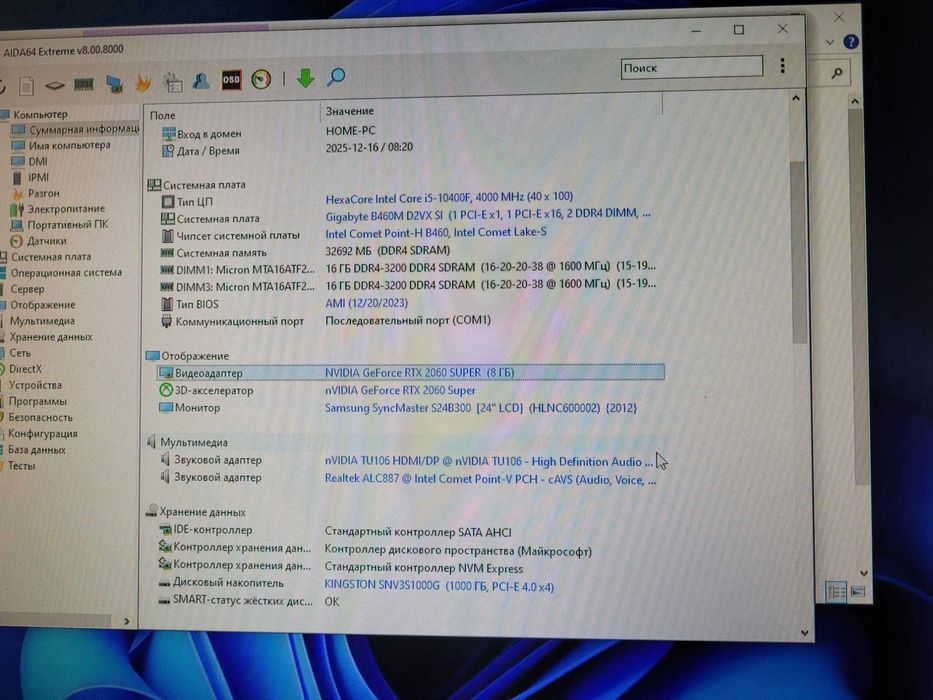Click the search magnifier in background window
Viewport: 933px width, 700px height.
point(837,73)
